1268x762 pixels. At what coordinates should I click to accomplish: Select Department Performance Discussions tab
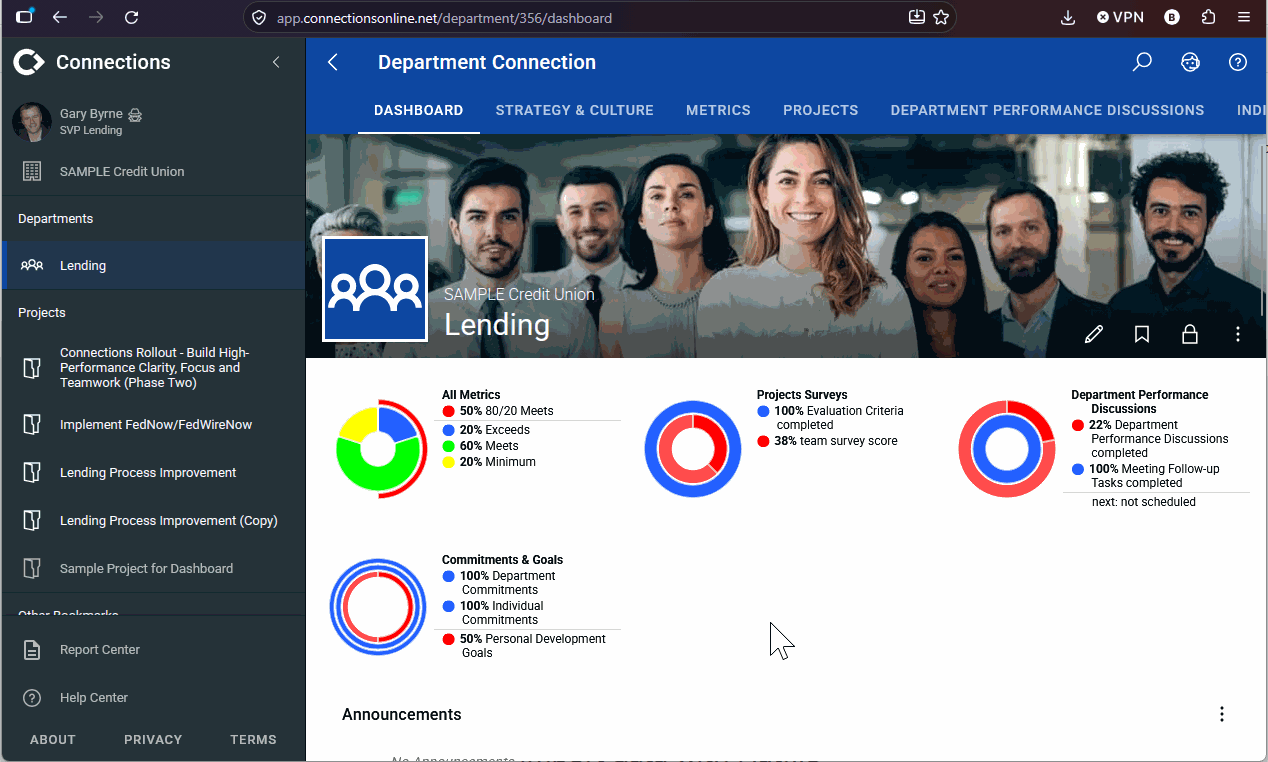point(1048,110)
